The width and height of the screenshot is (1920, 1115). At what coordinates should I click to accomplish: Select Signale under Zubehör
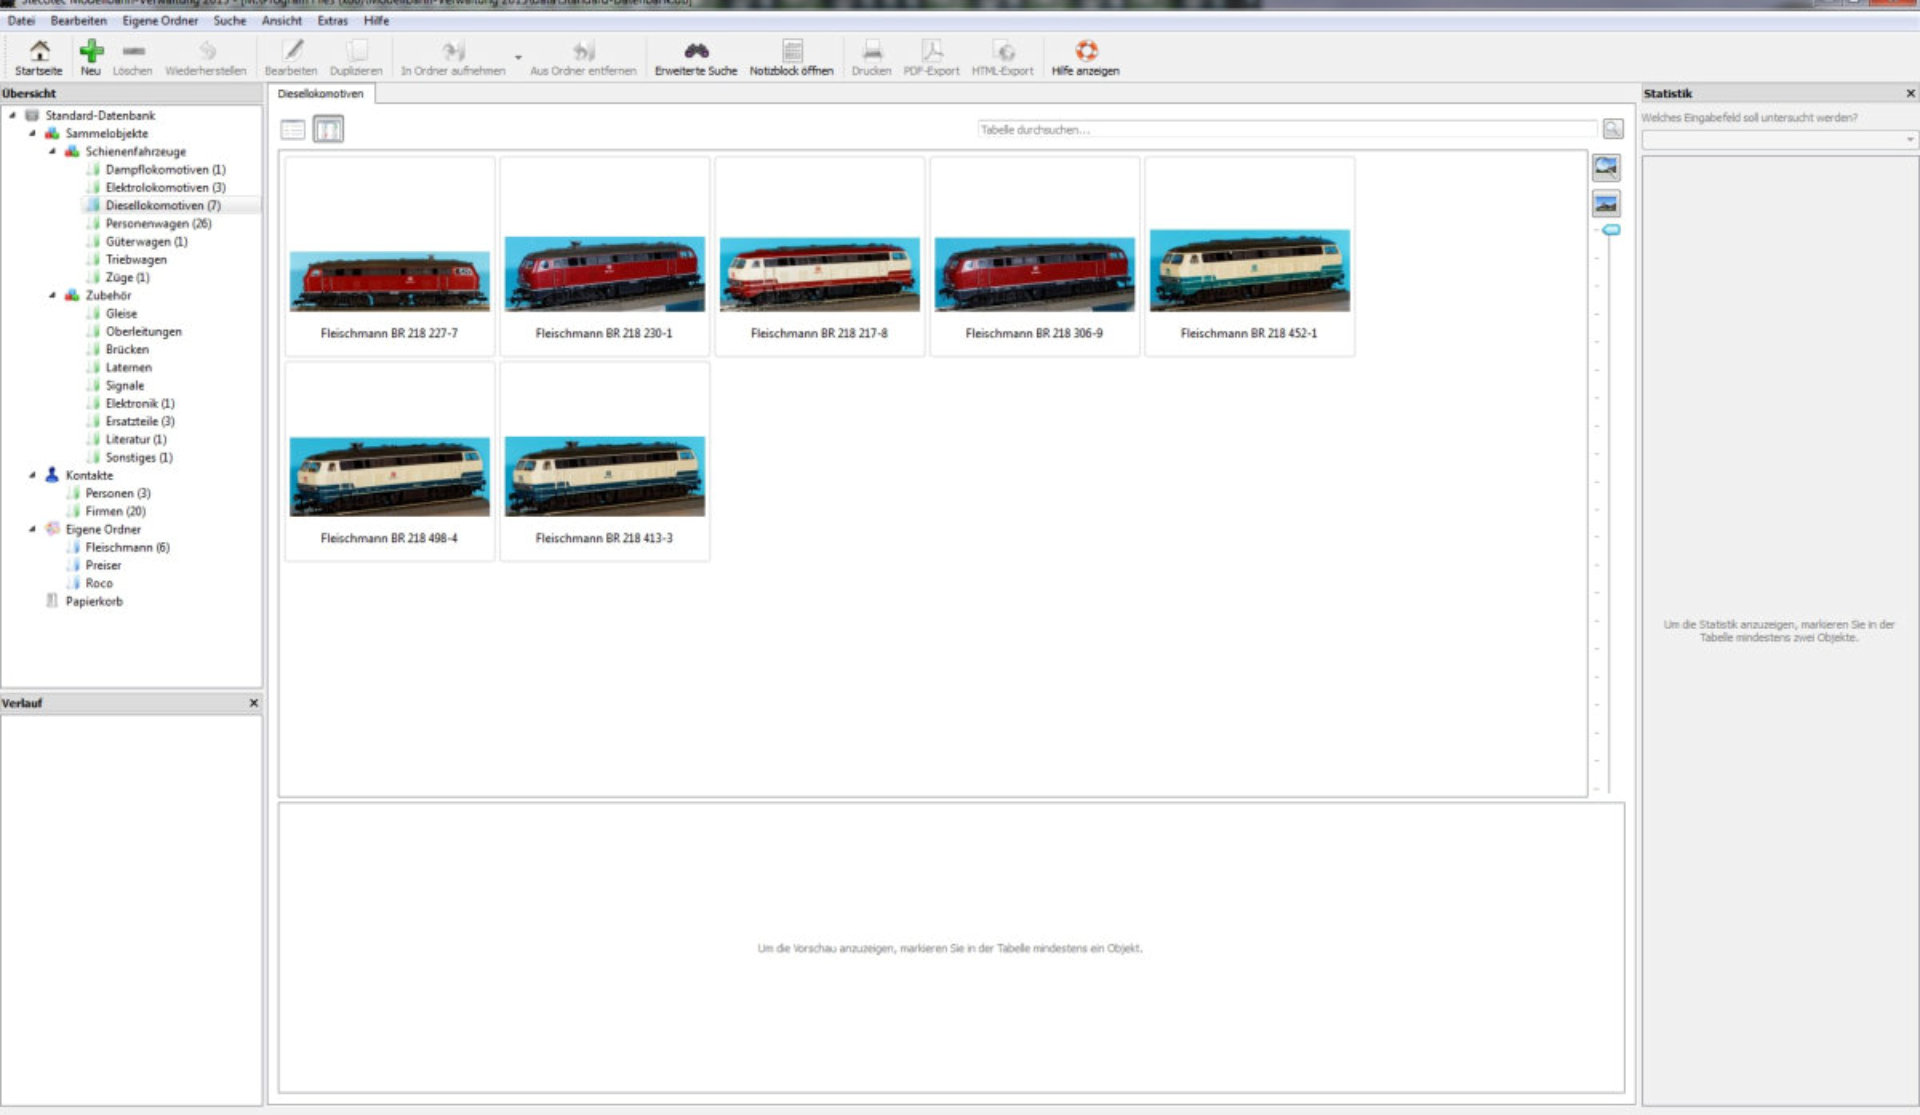coord(124,385)
